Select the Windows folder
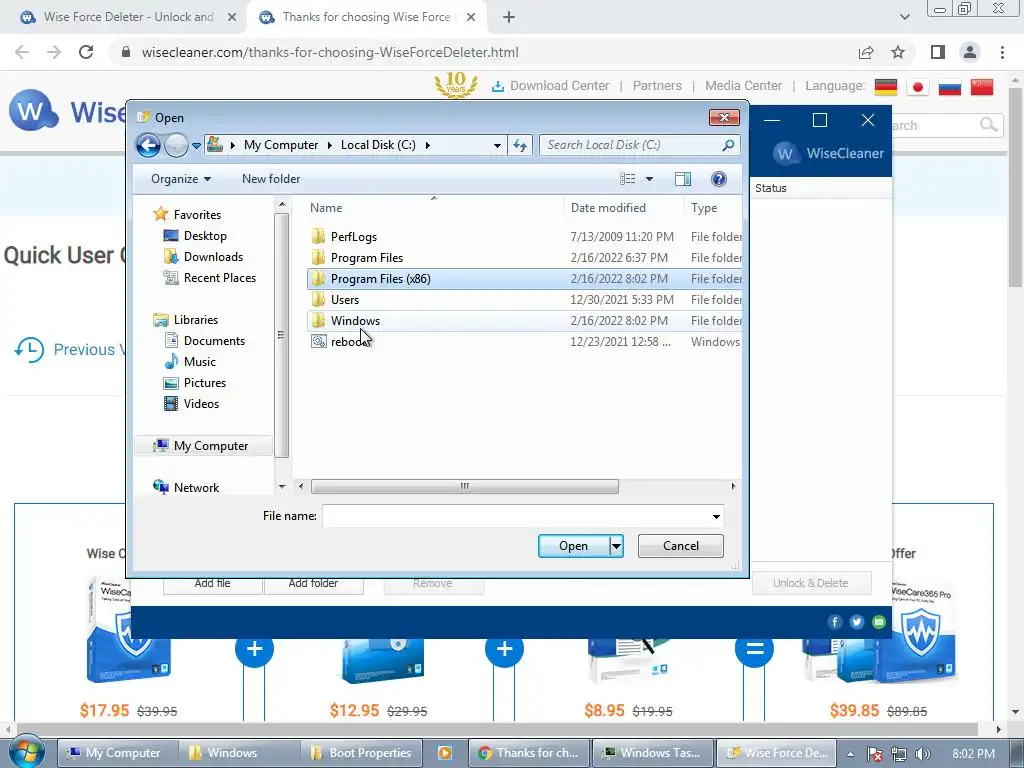1024x768 pixels. [x=524, y=321]
